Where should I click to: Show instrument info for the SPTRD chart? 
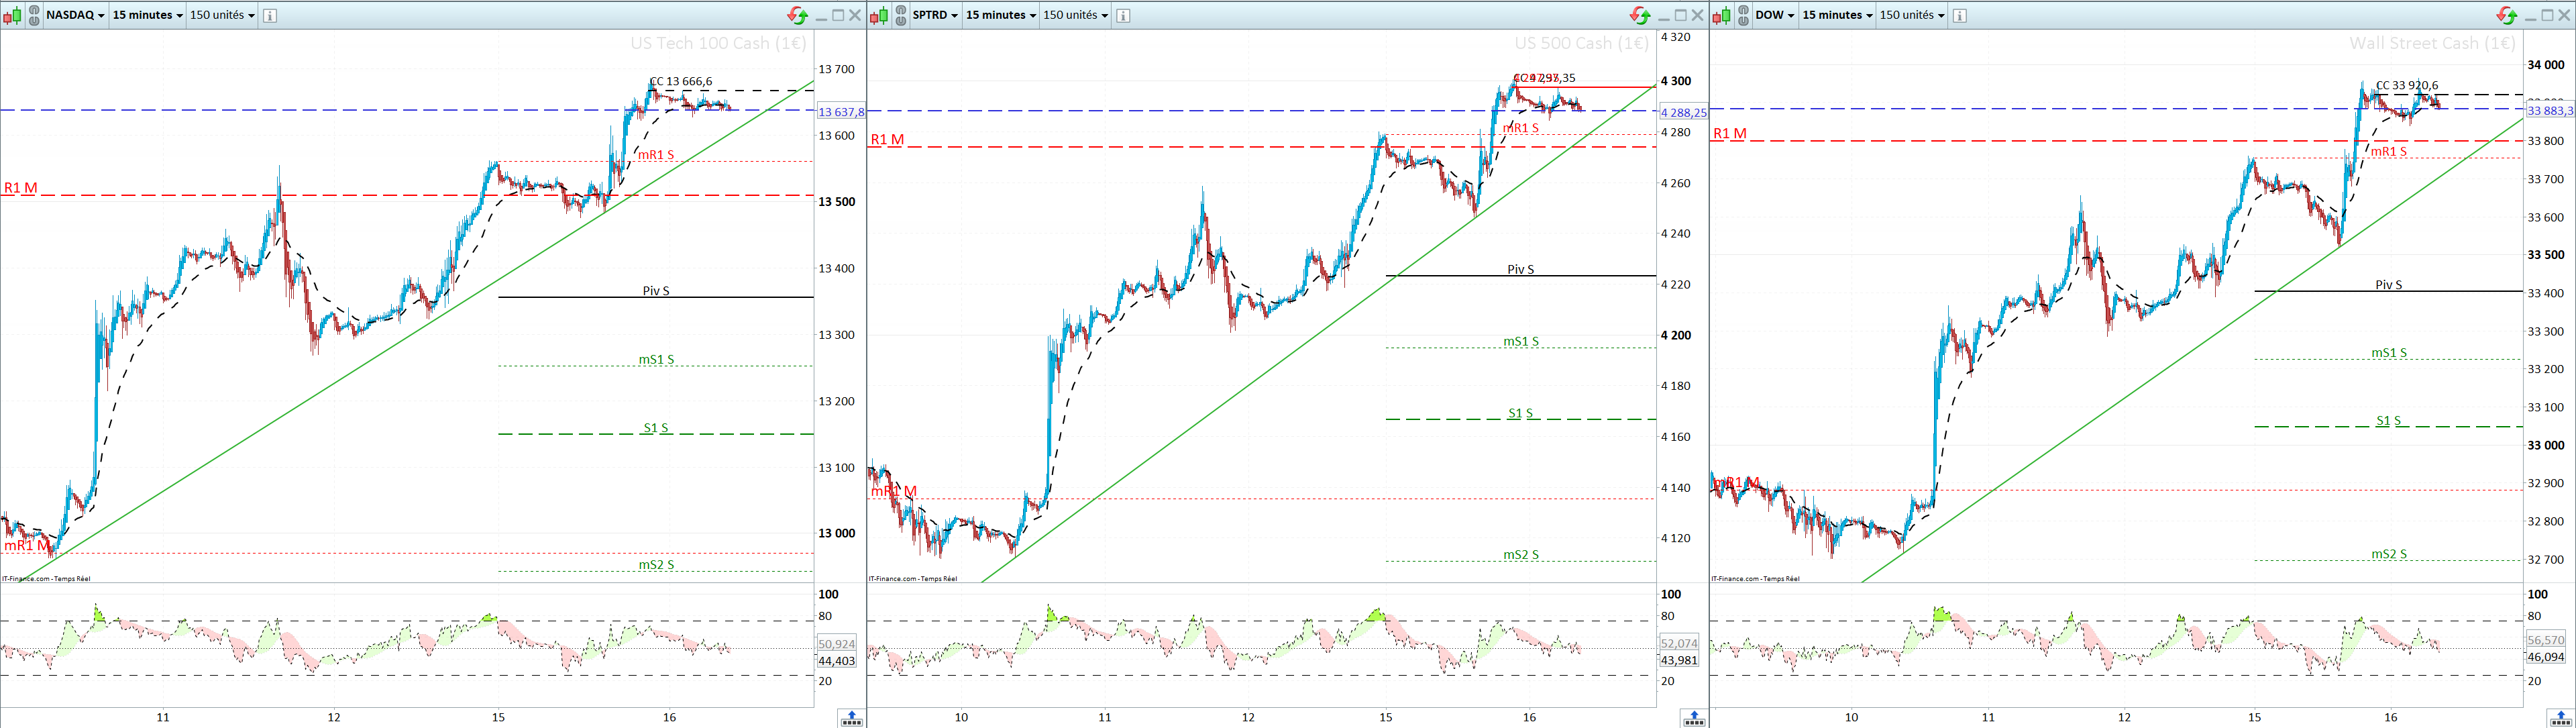pyautogui.click(x=1123, y=15)
